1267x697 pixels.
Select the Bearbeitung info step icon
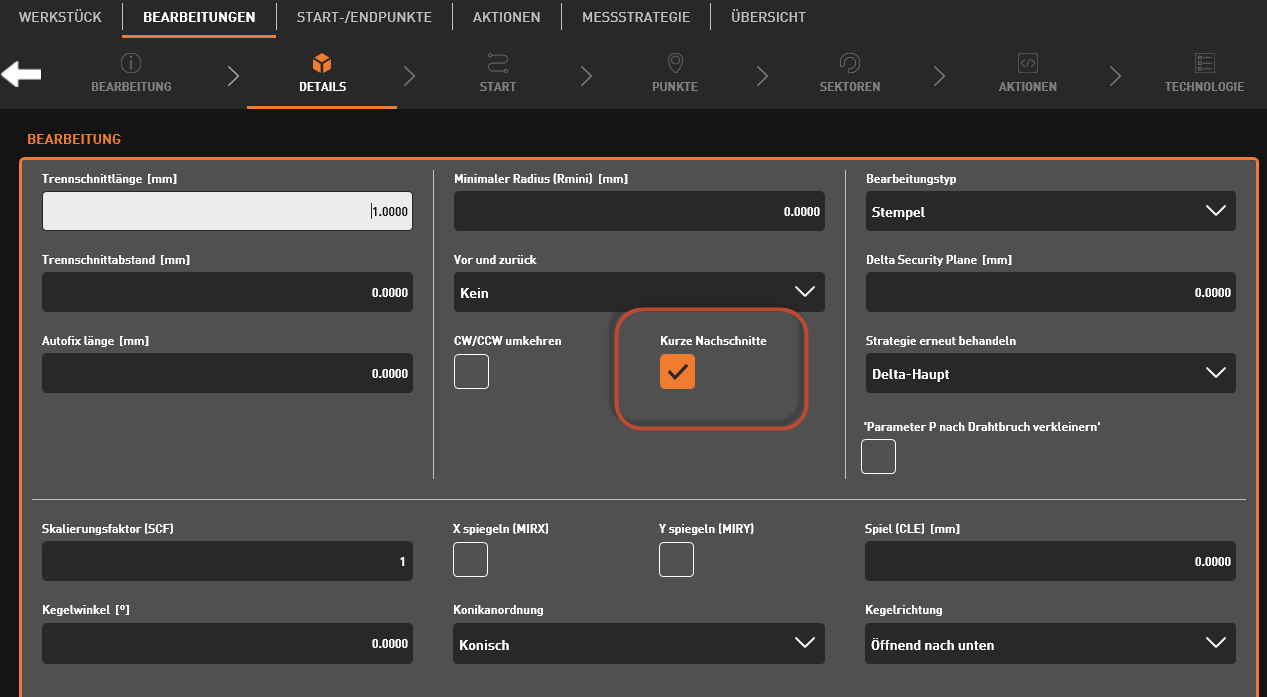click(x=131, y=64)
